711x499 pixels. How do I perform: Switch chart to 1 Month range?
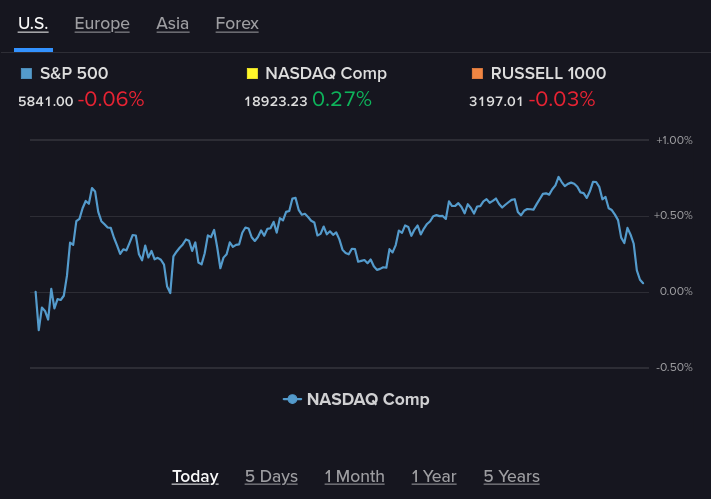355,476
